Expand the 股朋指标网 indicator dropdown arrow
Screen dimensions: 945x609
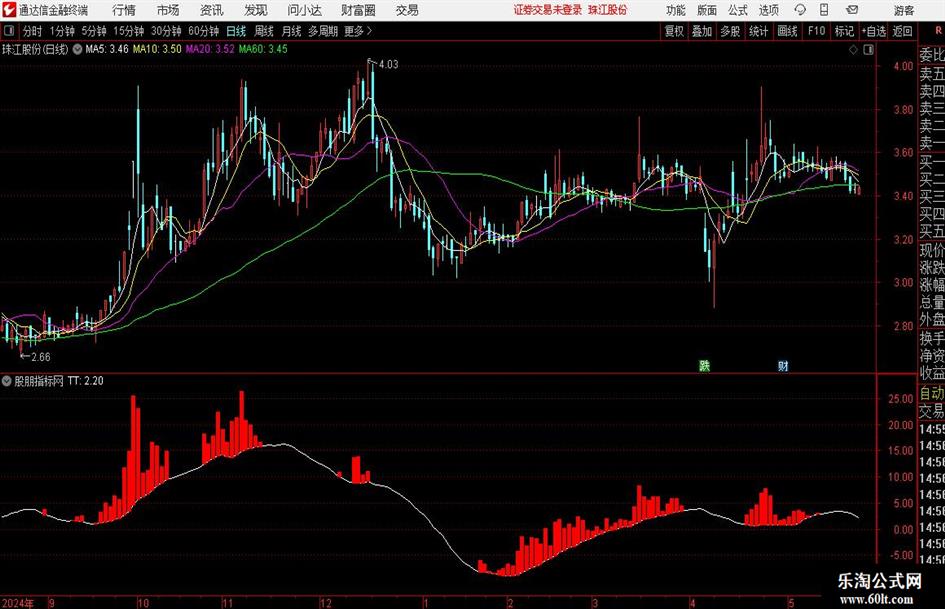7,381
